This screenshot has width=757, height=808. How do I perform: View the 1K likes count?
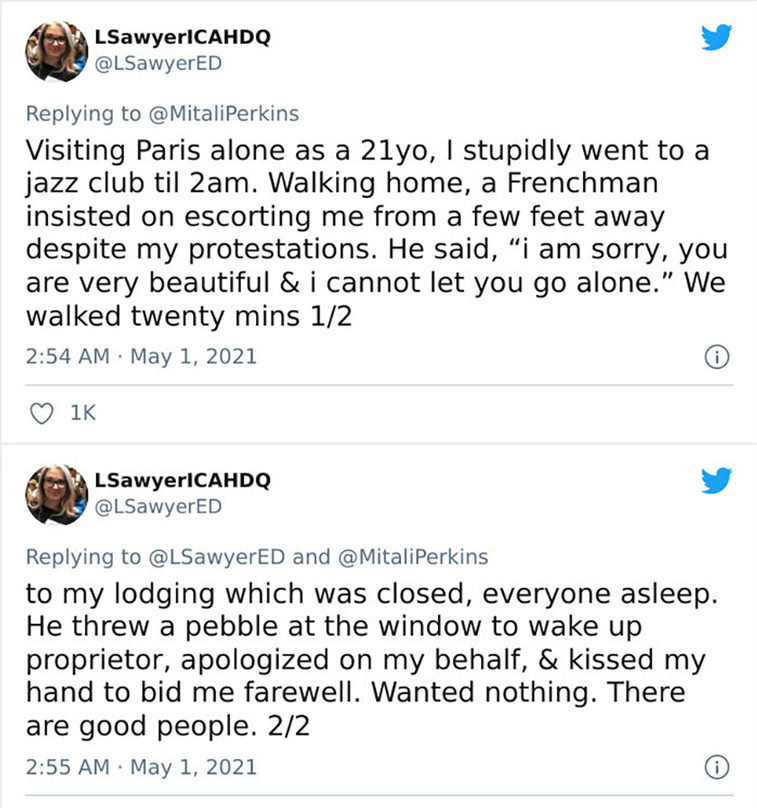tap(83, 413)
